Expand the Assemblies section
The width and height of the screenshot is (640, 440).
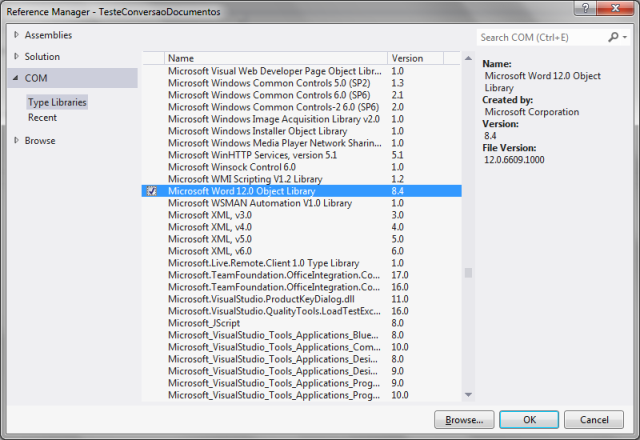(16, 35)
